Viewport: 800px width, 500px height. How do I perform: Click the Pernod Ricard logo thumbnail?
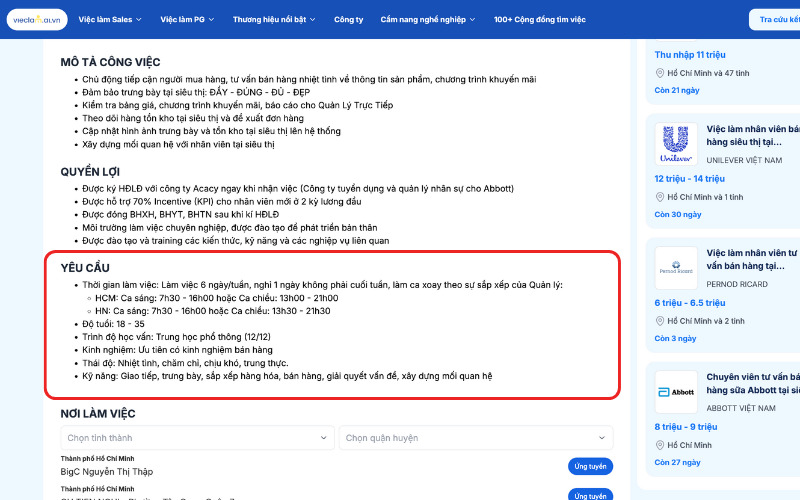tap(676, 268)
